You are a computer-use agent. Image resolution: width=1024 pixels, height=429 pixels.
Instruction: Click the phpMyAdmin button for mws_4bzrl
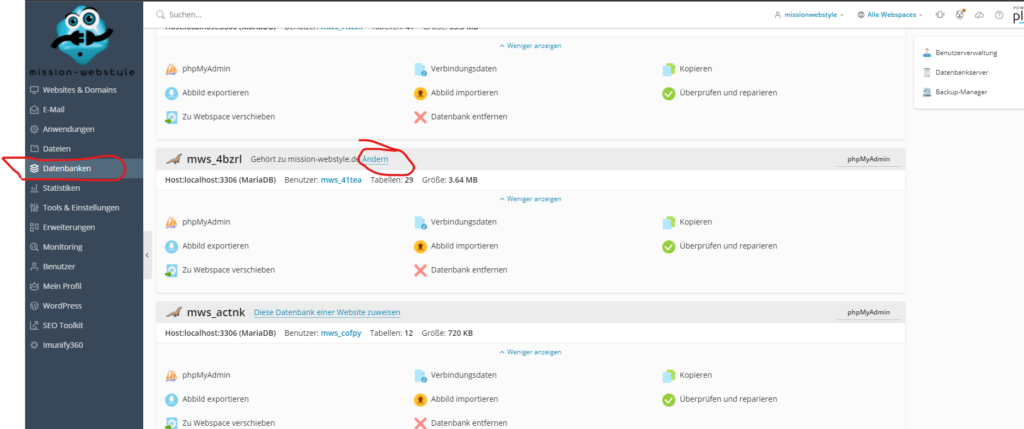(x=869, y=158)
